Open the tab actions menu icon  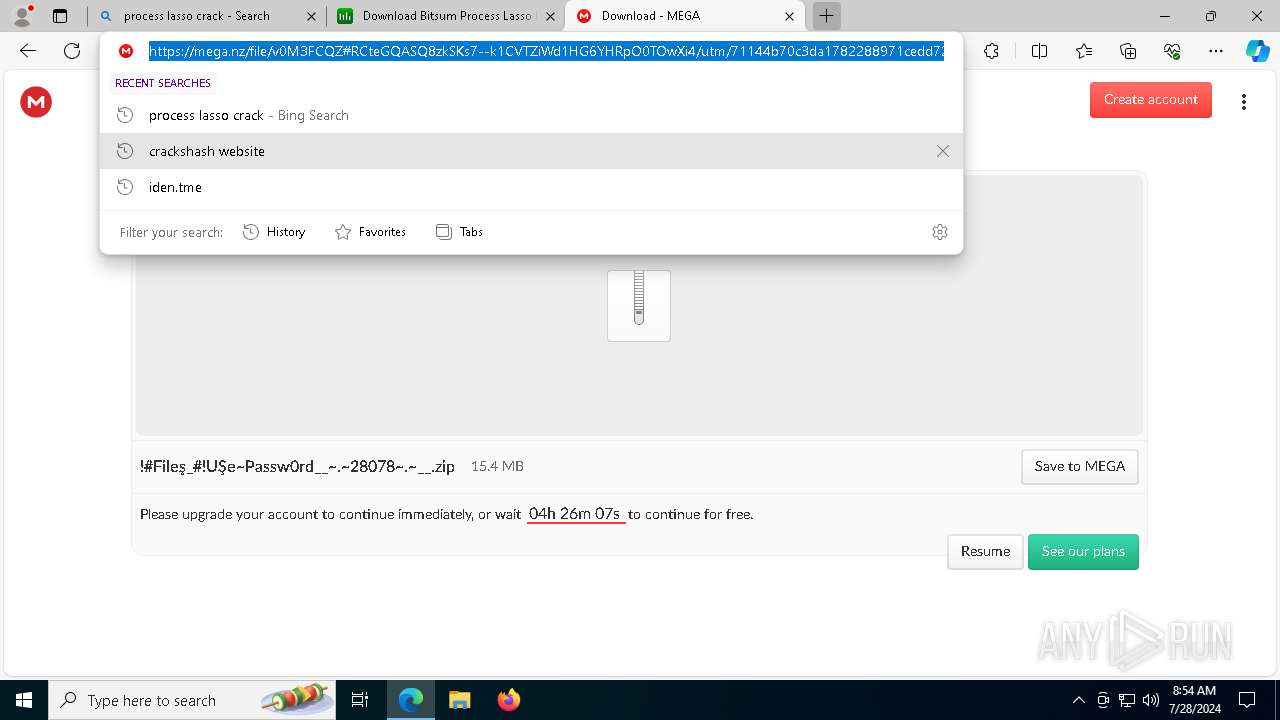click(60, 16)
